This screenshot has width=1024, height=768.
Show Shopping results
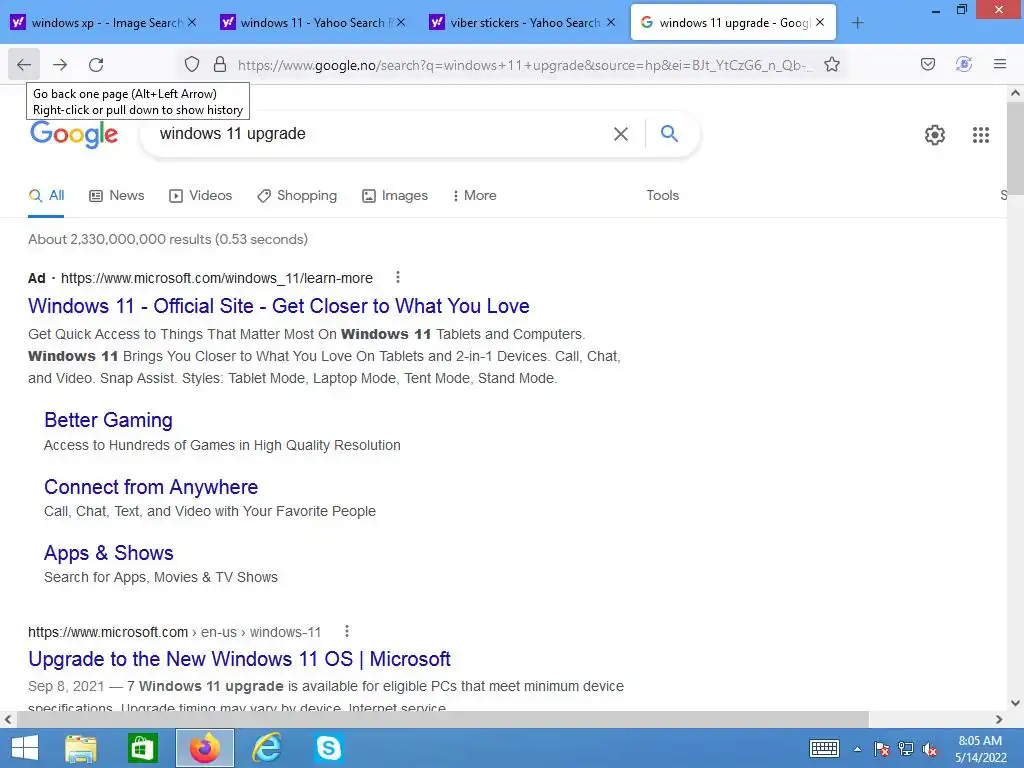point(297,195)
